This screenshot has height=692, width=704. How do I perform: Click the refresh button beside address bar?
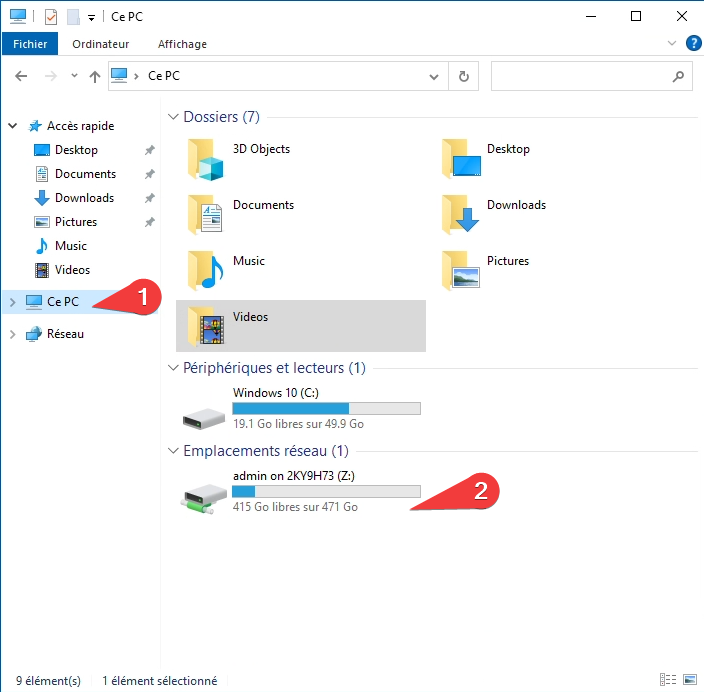pyautogui.click(x=463, y=76)
